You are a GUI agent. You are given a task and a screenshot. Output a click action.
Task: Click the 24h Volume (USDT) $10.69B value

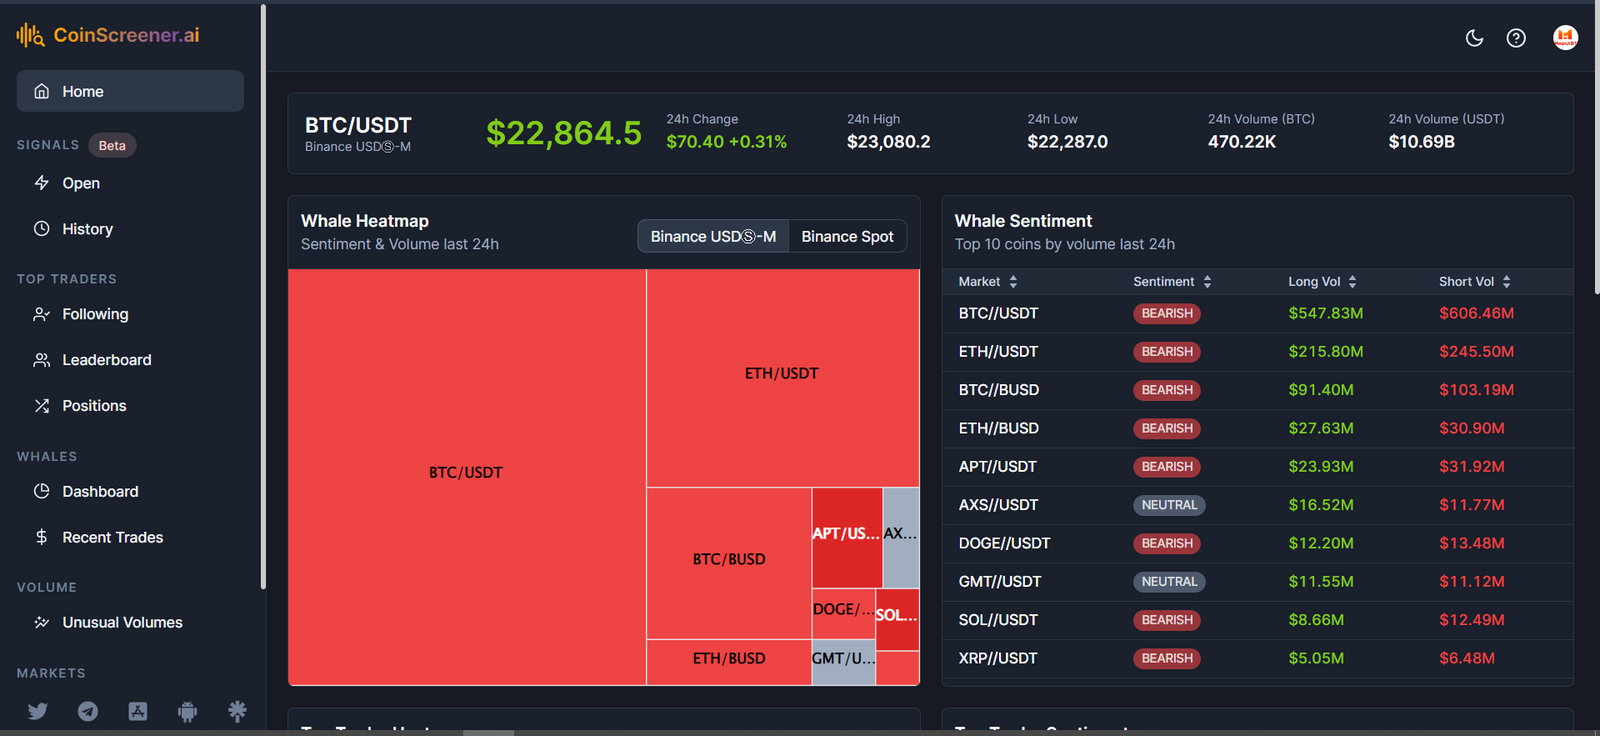tap(1421, 142)
